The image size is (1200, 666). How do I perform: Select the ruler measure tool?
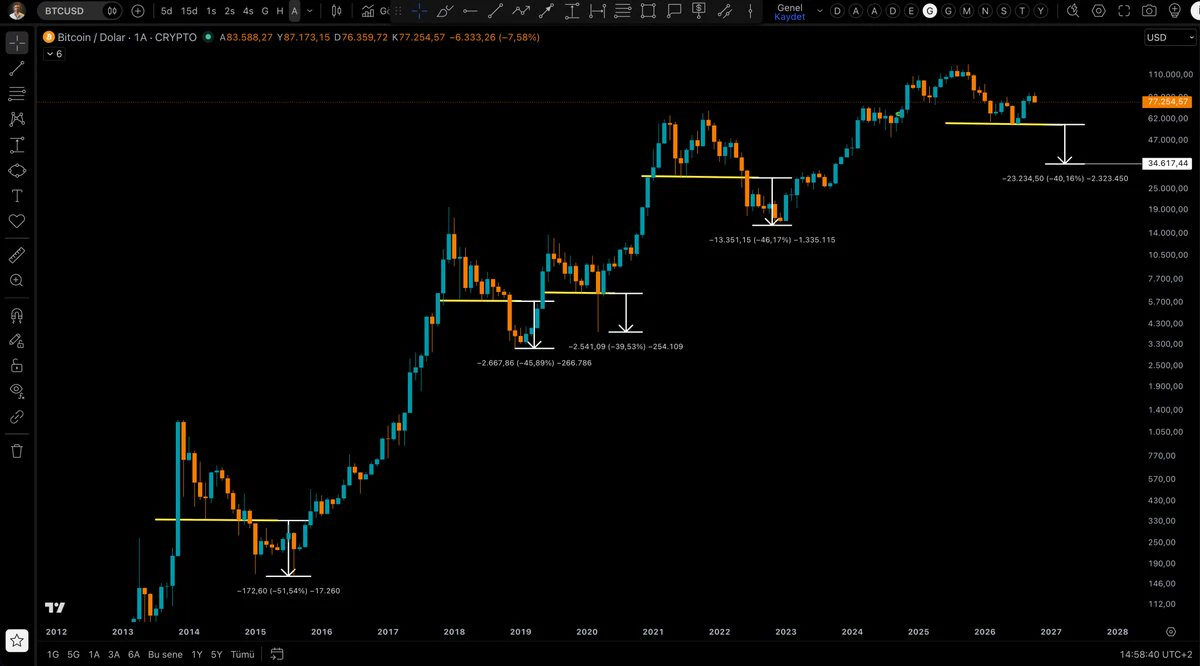point(17,256)
